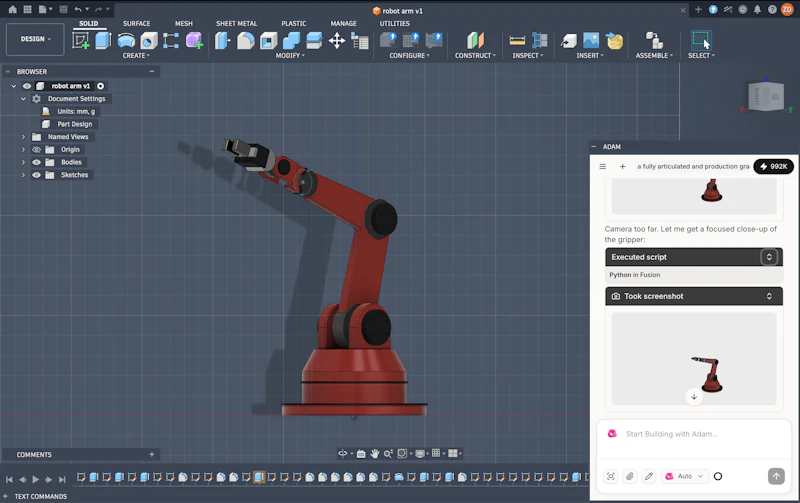Open the Auto model dropdown in Adam
This screenshot has height=503, width=800.
tap(685, 476)
